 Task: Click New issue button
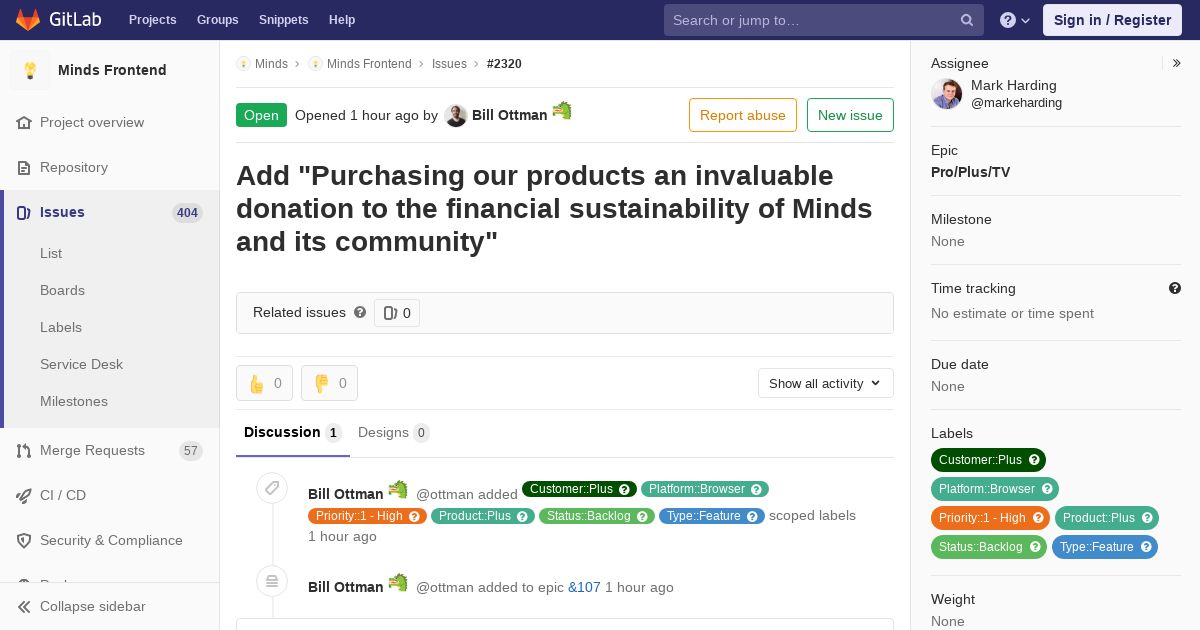[850, 115]
